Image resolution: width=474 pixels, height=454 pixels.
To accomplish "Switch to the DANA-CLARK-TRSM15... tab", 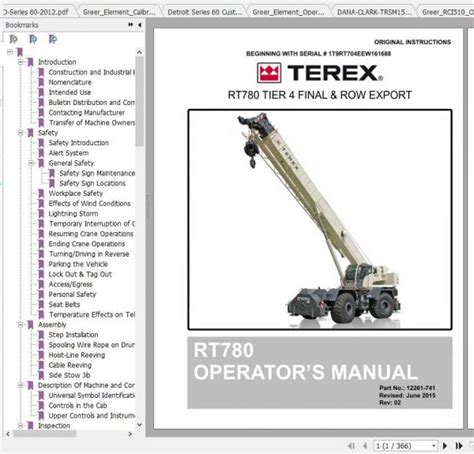I will tap(374, 12).
